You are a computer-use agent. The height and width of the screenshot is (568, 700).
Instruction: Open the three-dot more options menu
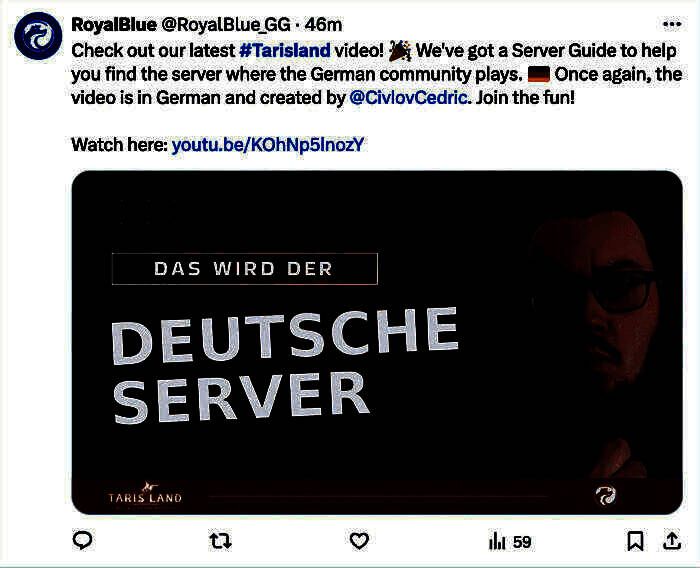click(672, 24)
